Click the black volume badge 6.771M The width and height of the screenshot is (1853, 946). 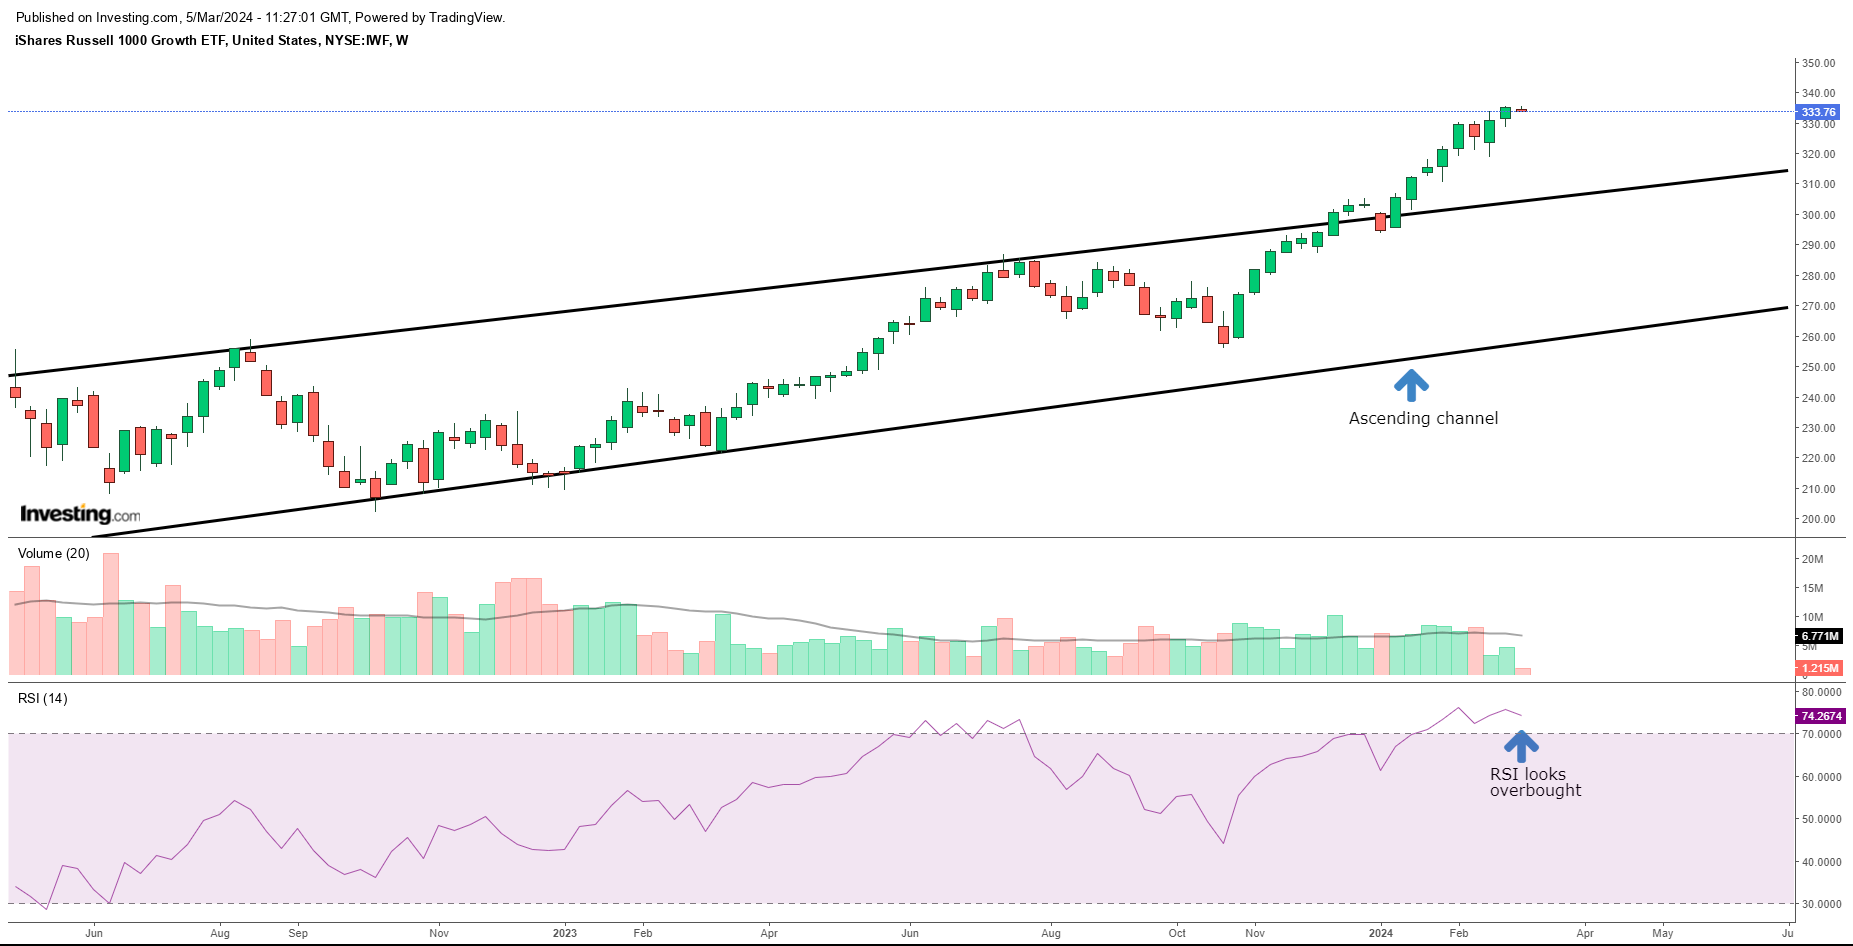(x=1818, y=636)
